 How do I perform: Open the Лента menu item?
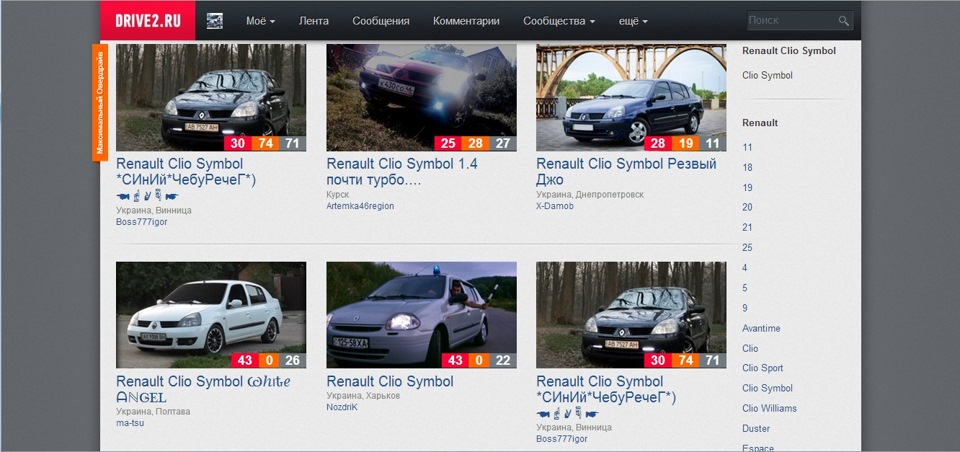(x=313, y=21)
